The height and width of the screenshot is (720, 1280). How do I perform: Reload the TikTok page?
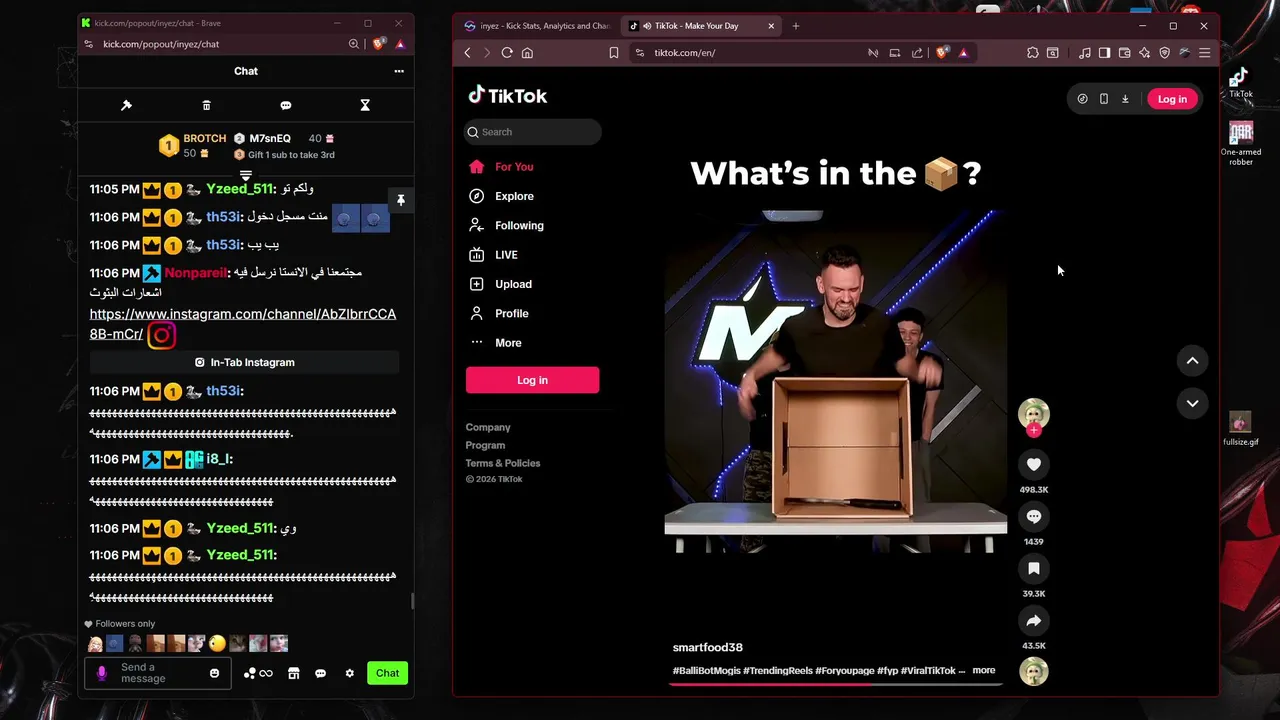[507, 53]
